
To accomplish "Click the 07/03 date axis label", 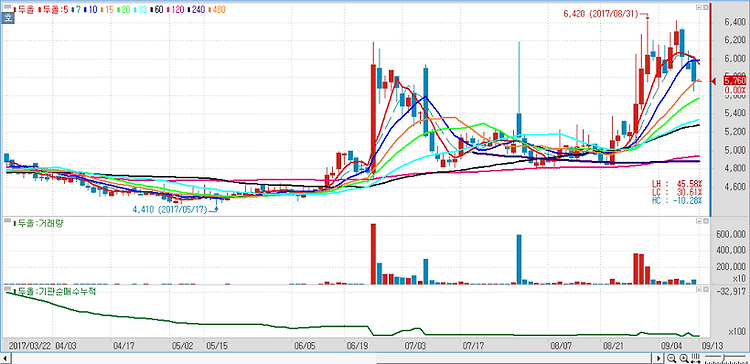I will [x=415, y=345].
